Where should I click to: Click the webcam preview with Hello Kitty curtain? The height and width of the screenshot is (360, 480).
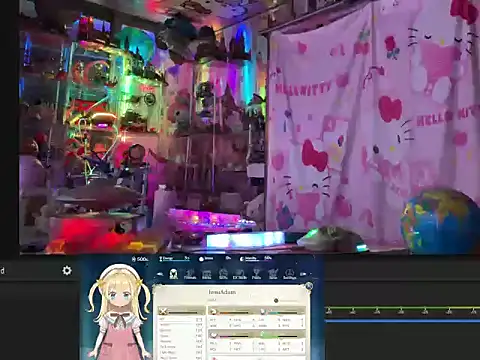[250, 127]
